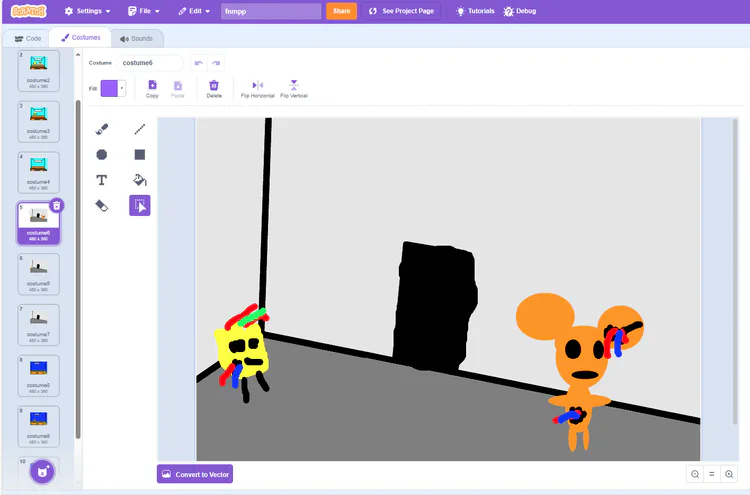
Task: Switch to the Sounds tab
Action: pyautogui.click(x=137, y=38)
